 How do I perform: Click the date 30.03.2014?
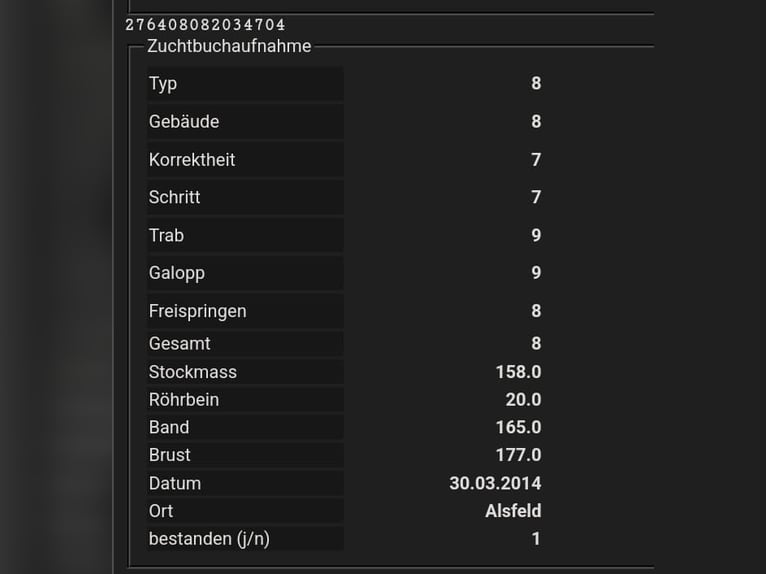point(495,484)
